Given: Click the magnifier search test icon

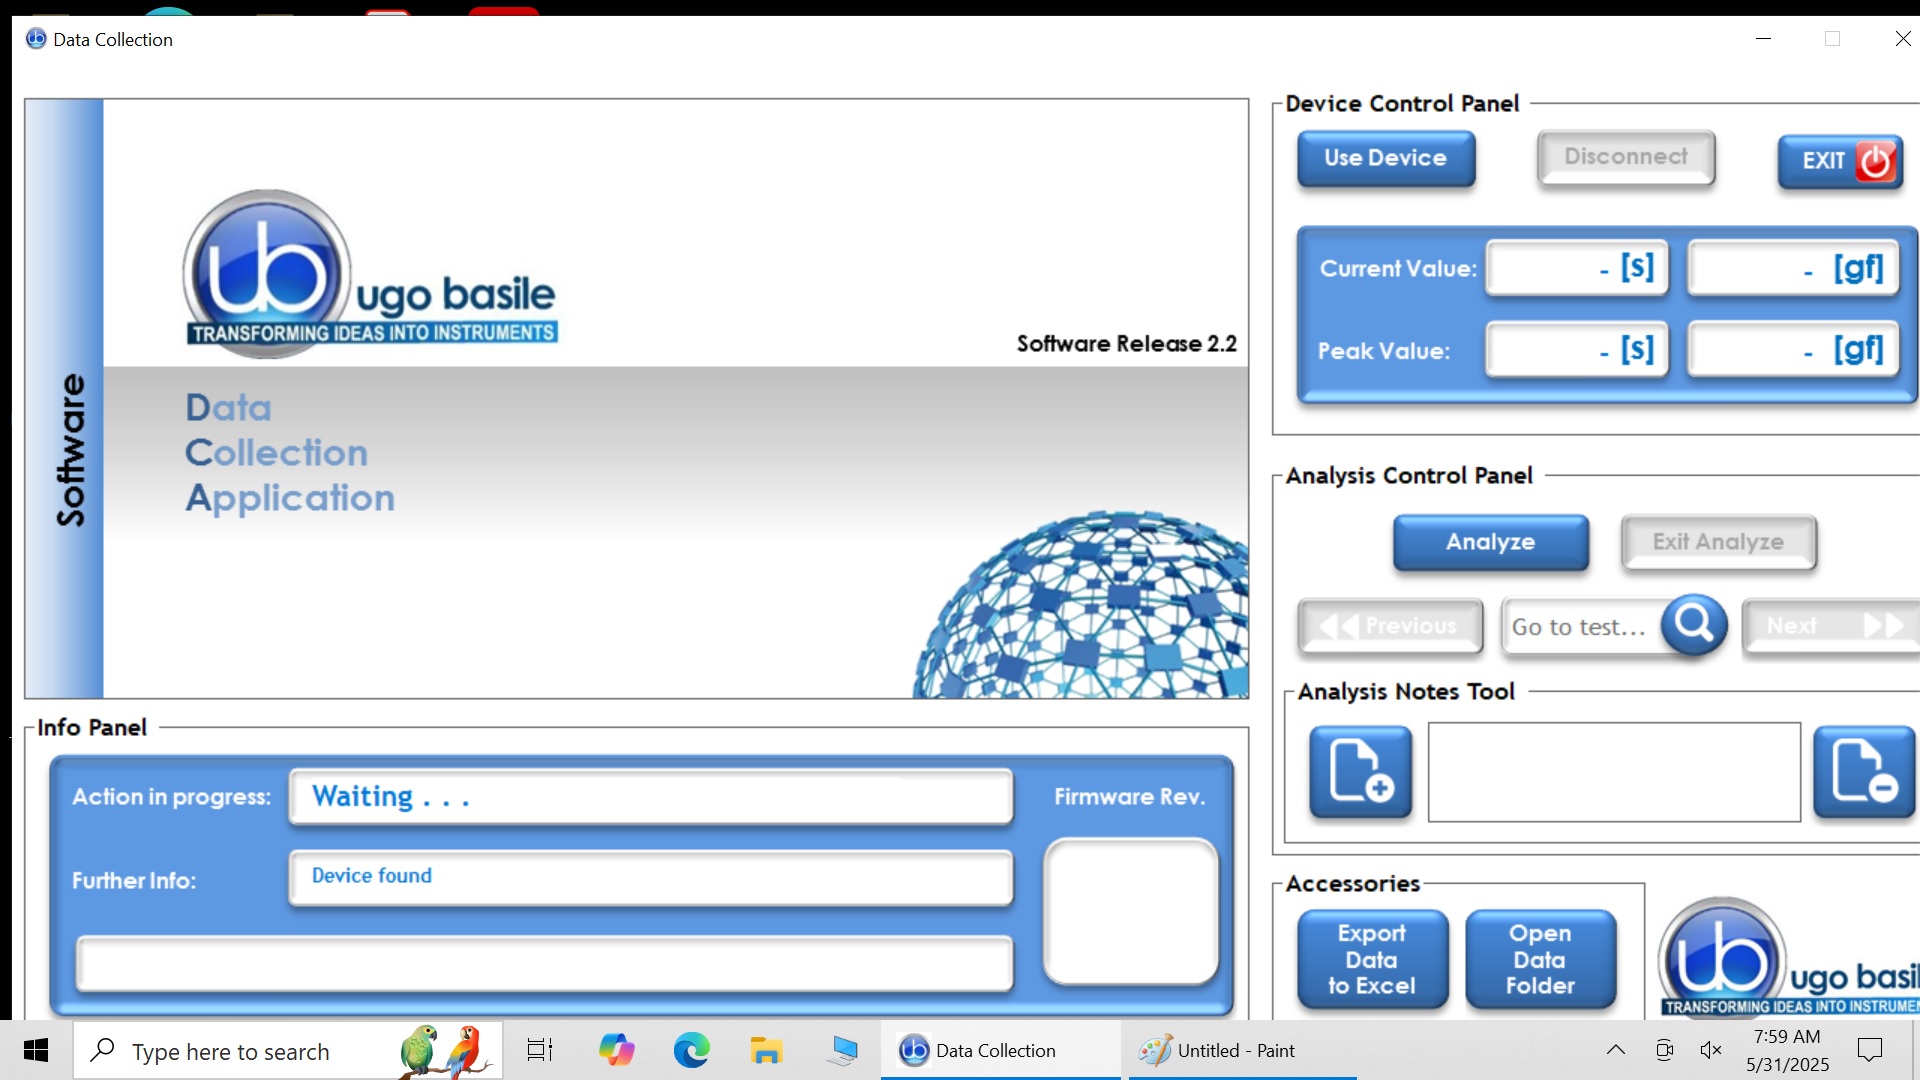Looking at the screenshot, I should 1694,625.
